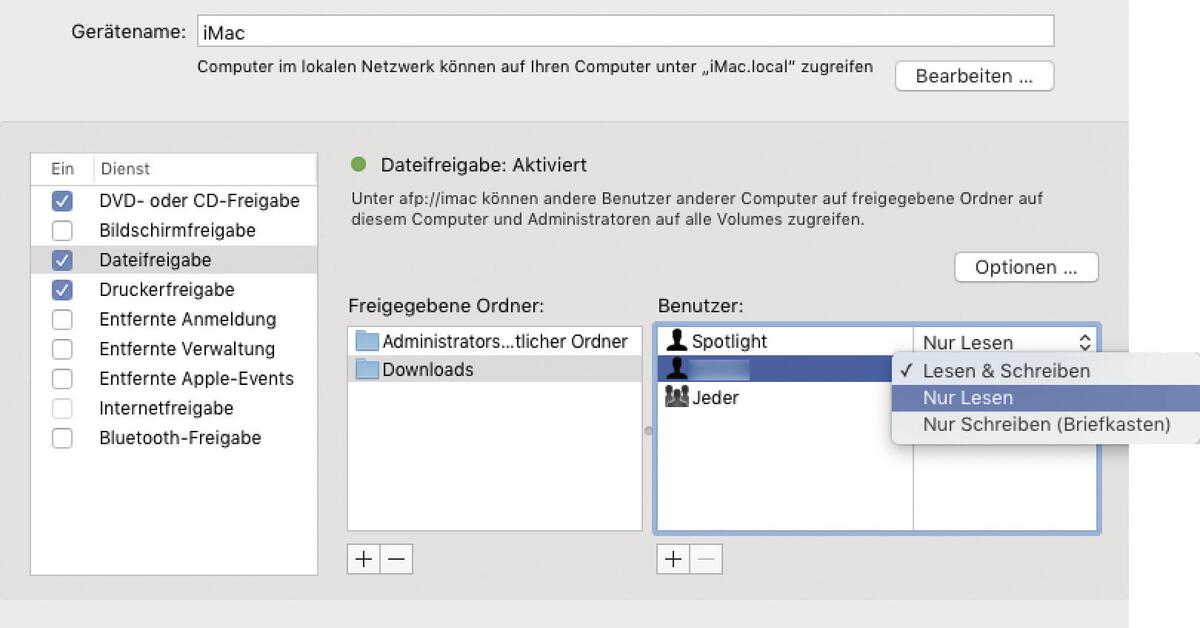Click the blurred user account icon
The width and height of the screenshot is (1200, 628).
click(x=677, y=369)
